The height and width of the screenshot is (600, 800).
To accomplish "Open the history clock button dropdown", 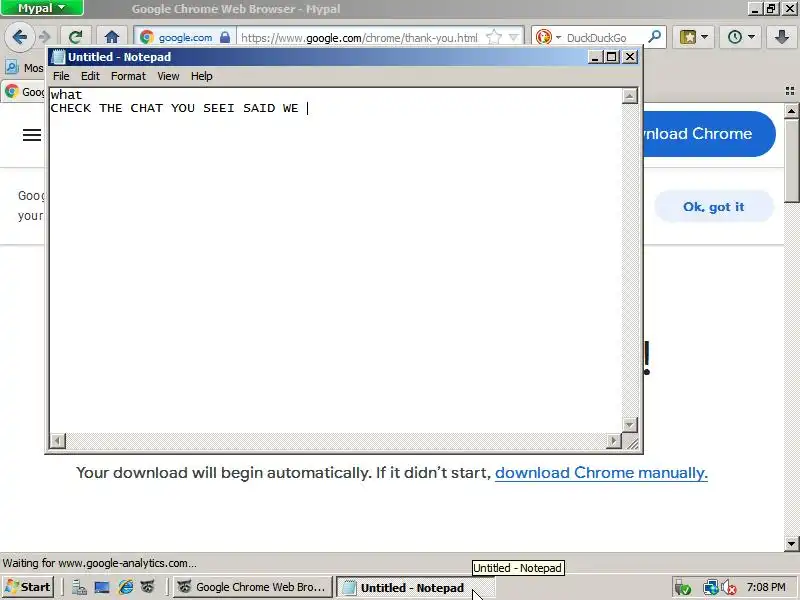I will tap(740, 37).
